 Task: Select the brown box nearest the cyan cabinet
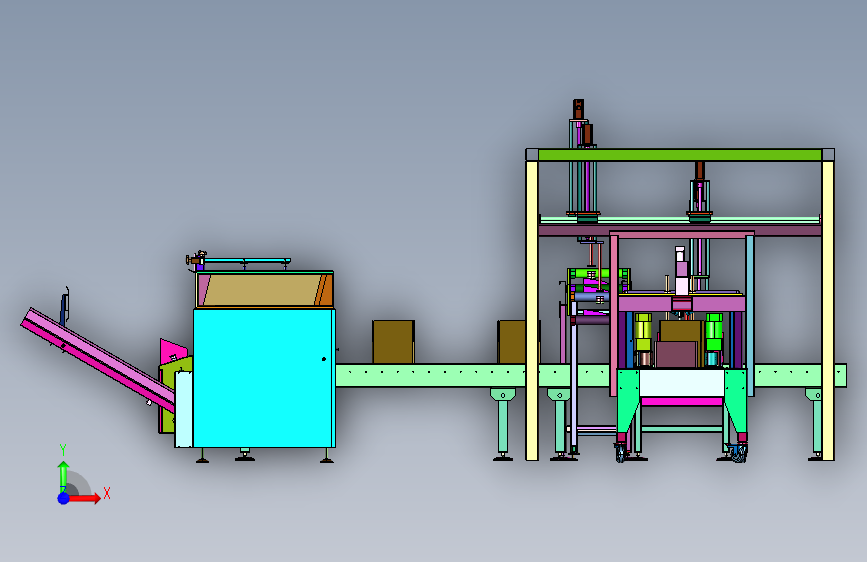(x=393, y=342)
